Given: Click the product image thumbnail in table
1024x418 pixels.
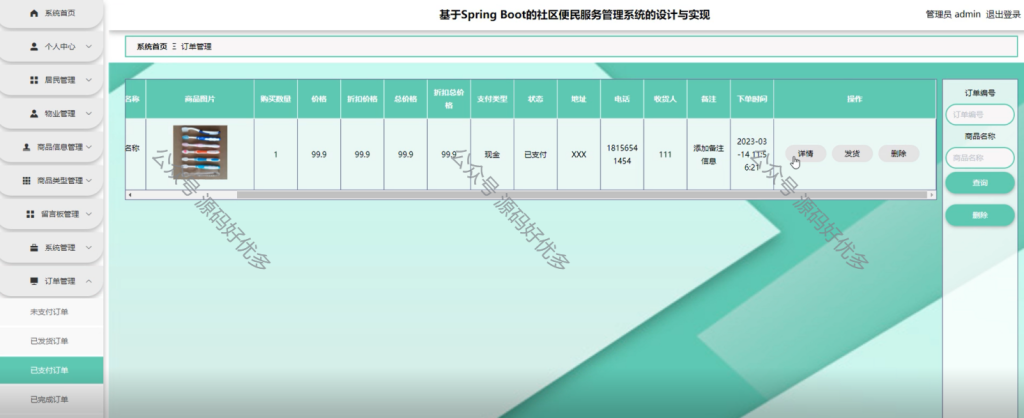Looking at the screenshot, I should (200, 152).
